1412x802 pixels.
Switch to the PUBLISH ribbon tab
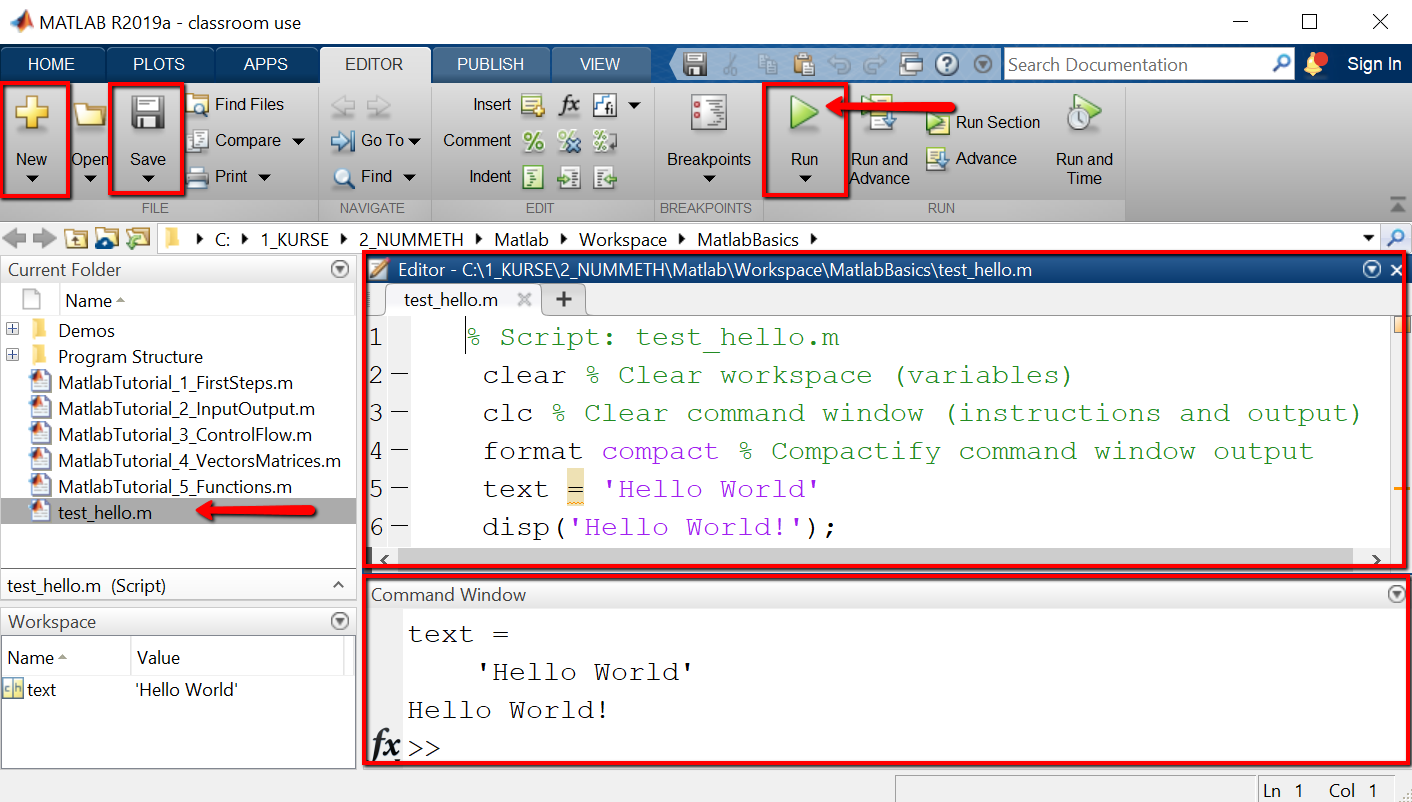(x=491, y=63)
